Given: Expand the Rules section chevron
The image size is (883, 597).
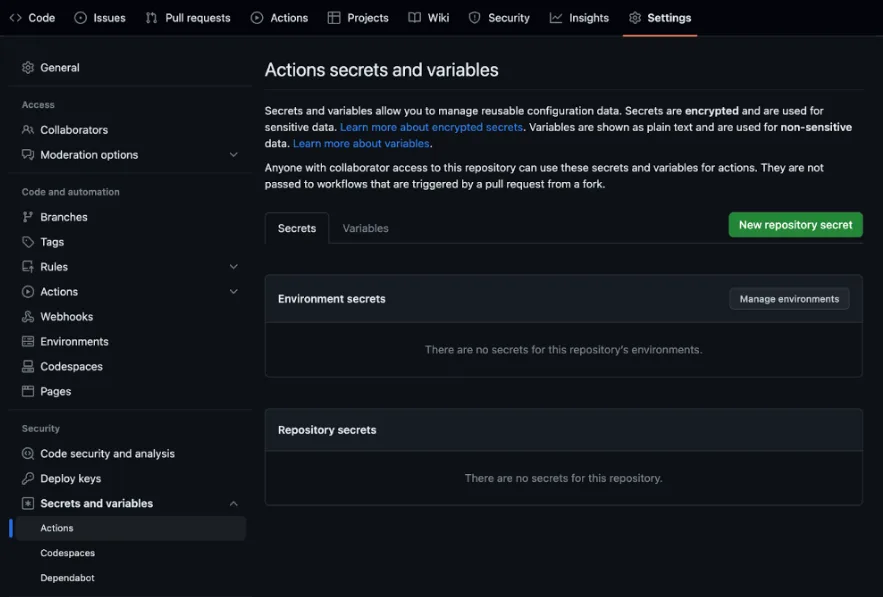Looking at the screenshot, I should [234, 266].
